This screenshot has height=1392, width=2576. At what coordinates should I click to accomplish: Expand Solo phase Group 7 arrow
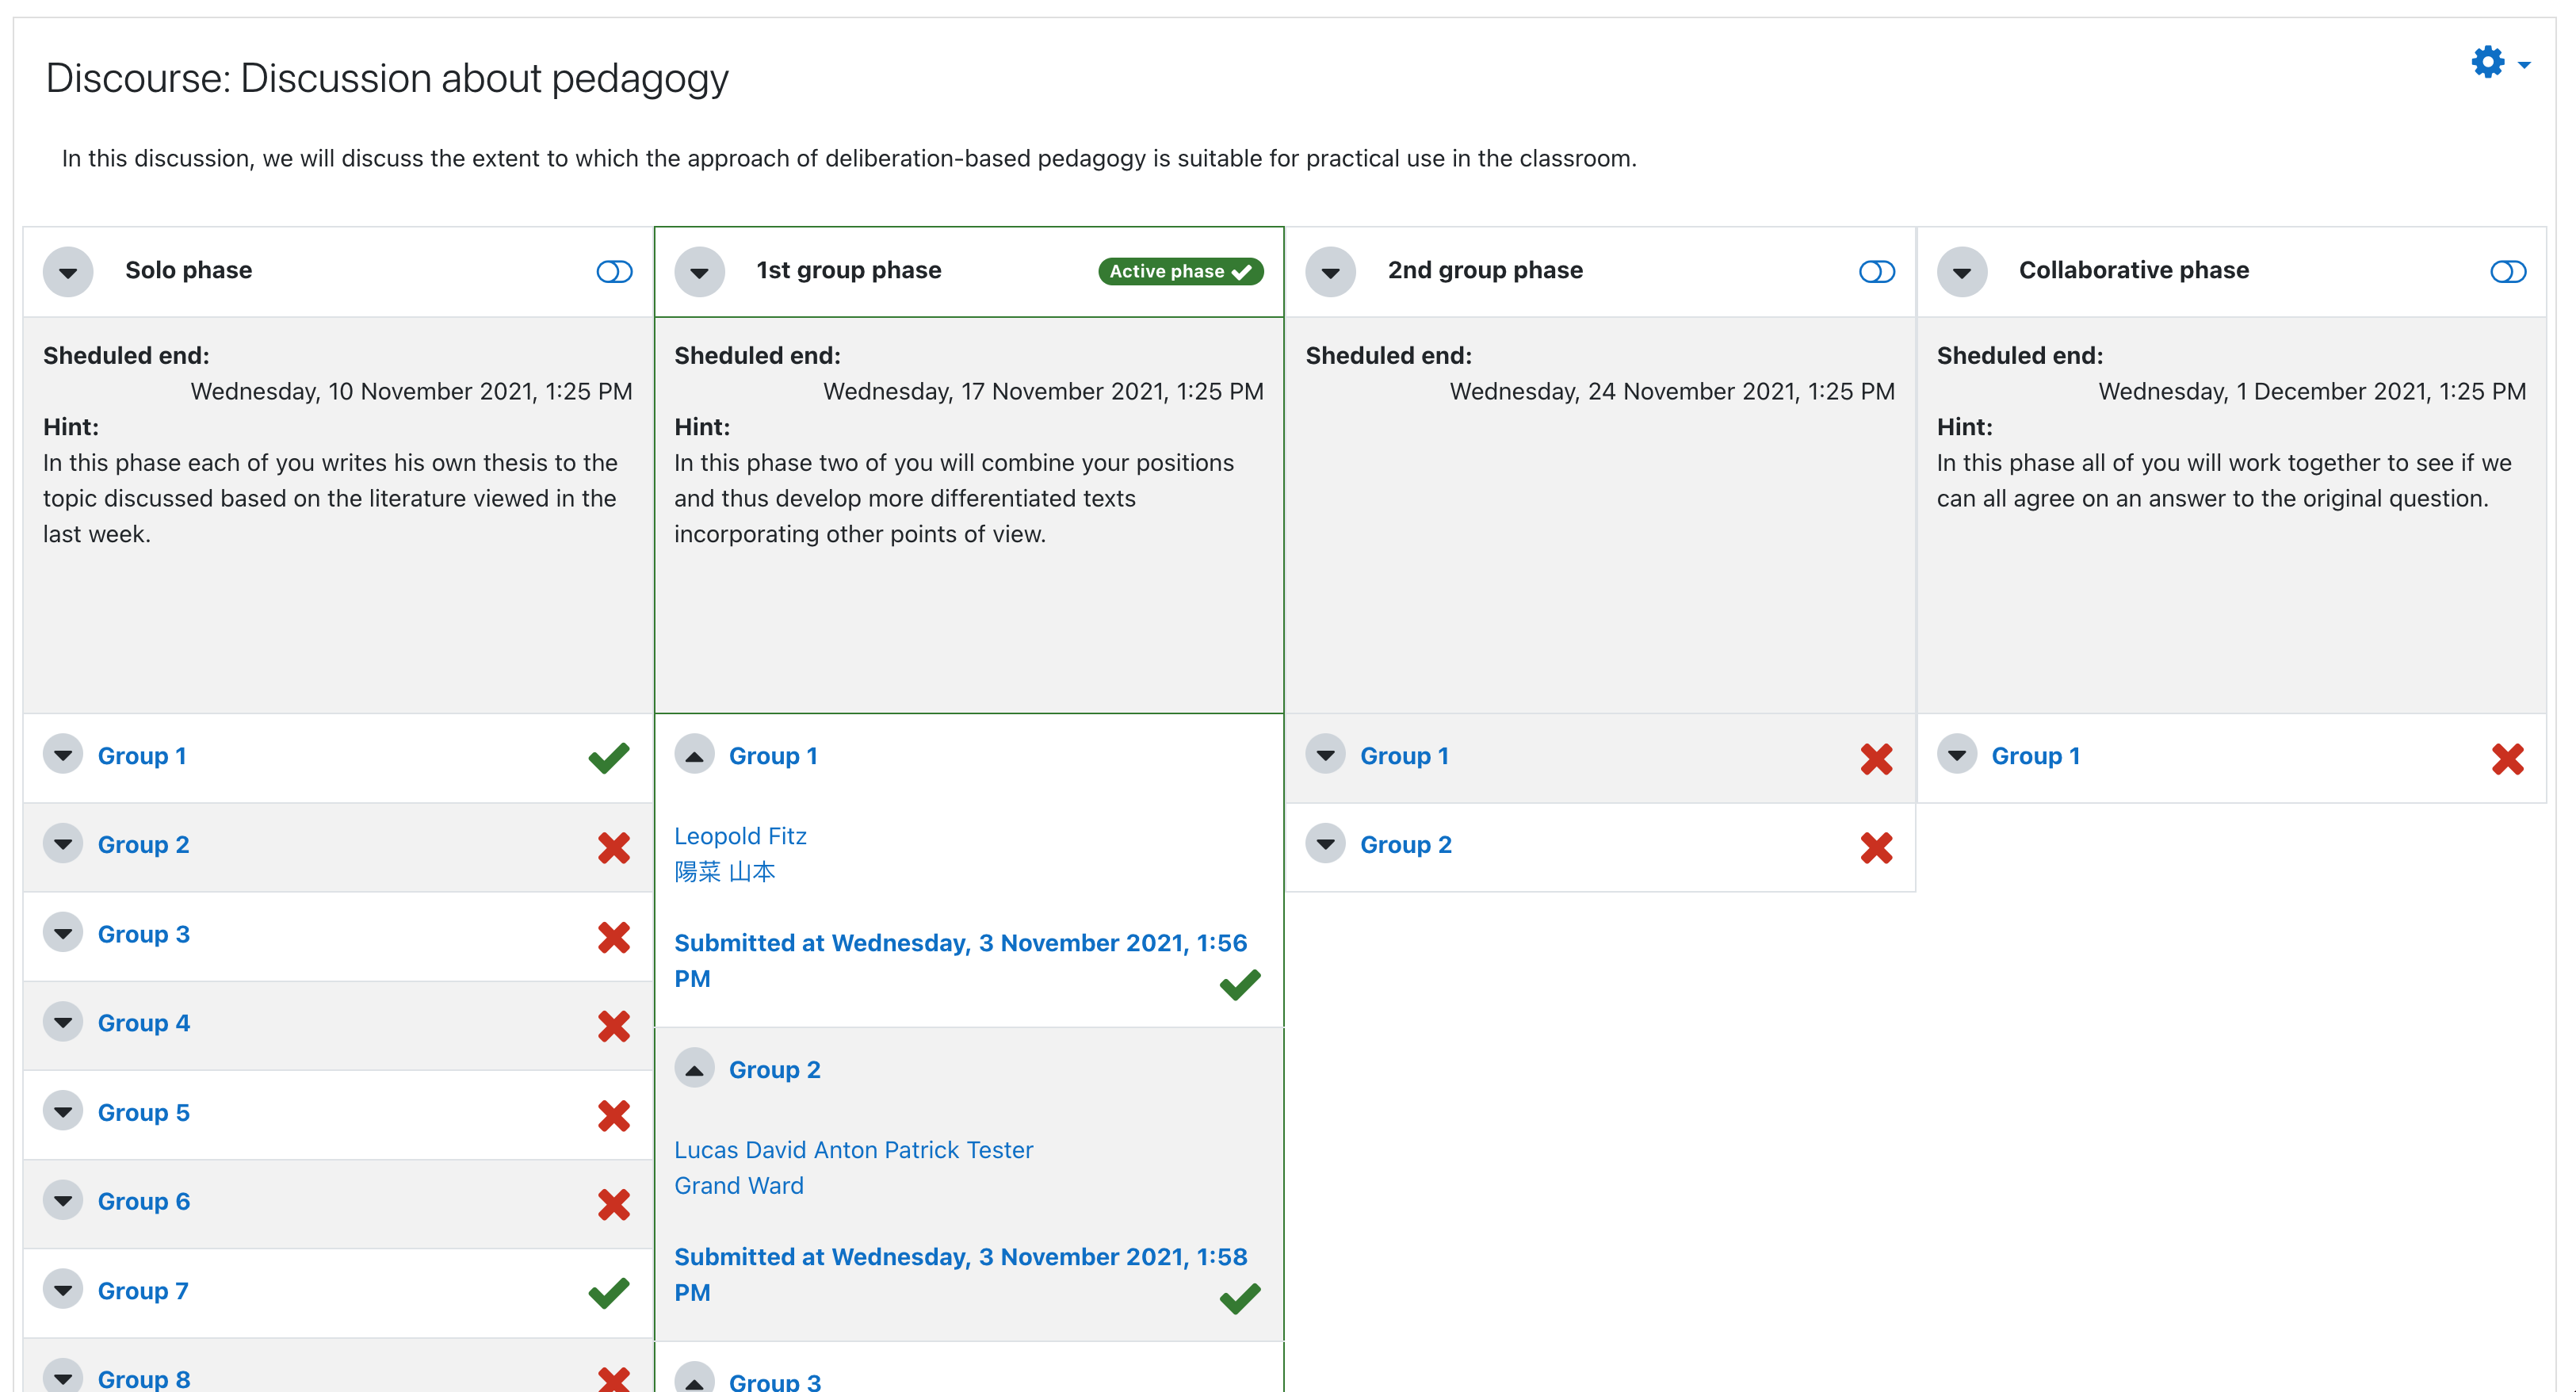[x=63, y=1289]
